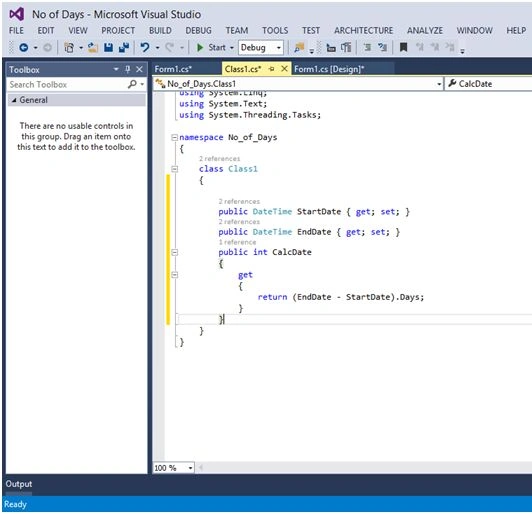Click the bookmark toggle icon

point(403,47)
